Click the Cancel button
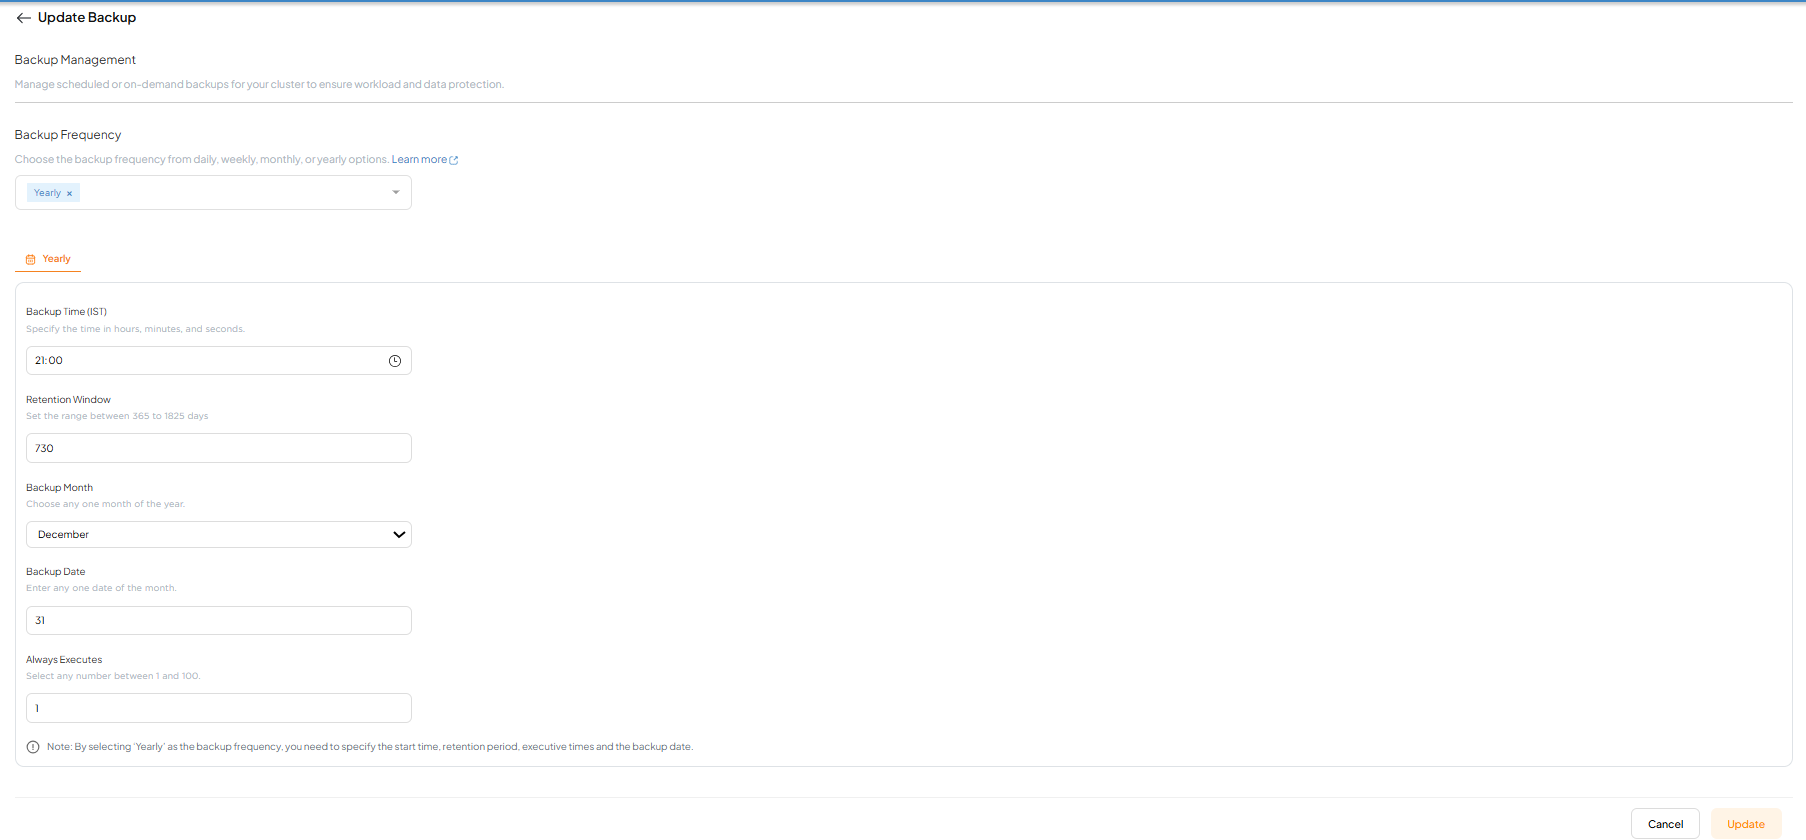The width and height of the screenshot is (1806, 840). [1665, 824]
